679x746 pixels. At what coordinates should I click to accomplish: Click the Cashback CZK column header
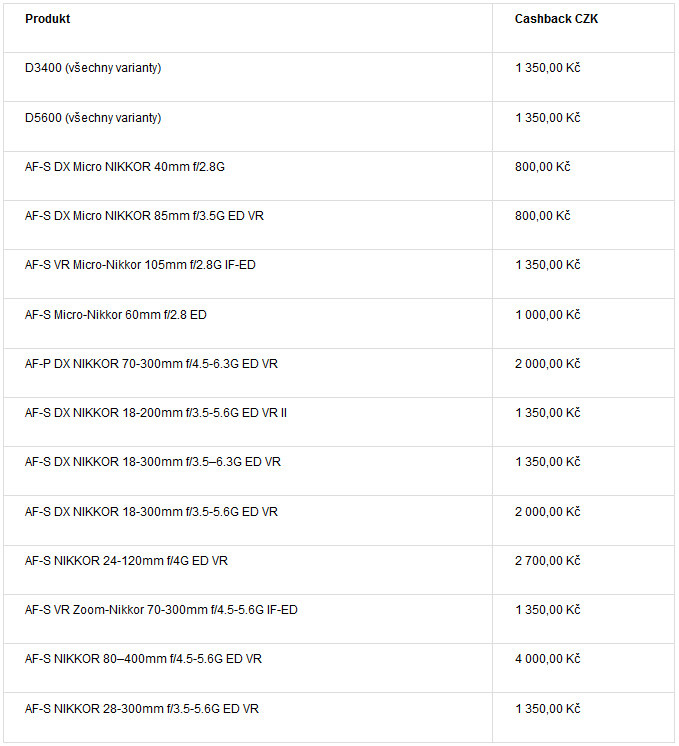(556, 19)
